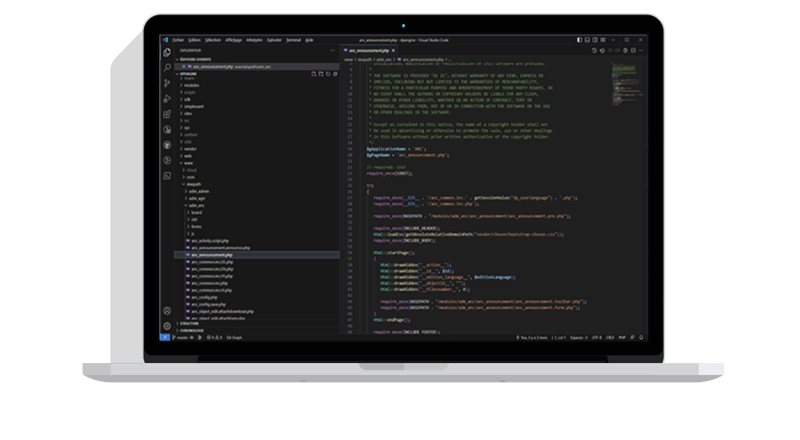Open the Aide menu
This screenshot has width=800, height=440.
(x=309, y=40)
